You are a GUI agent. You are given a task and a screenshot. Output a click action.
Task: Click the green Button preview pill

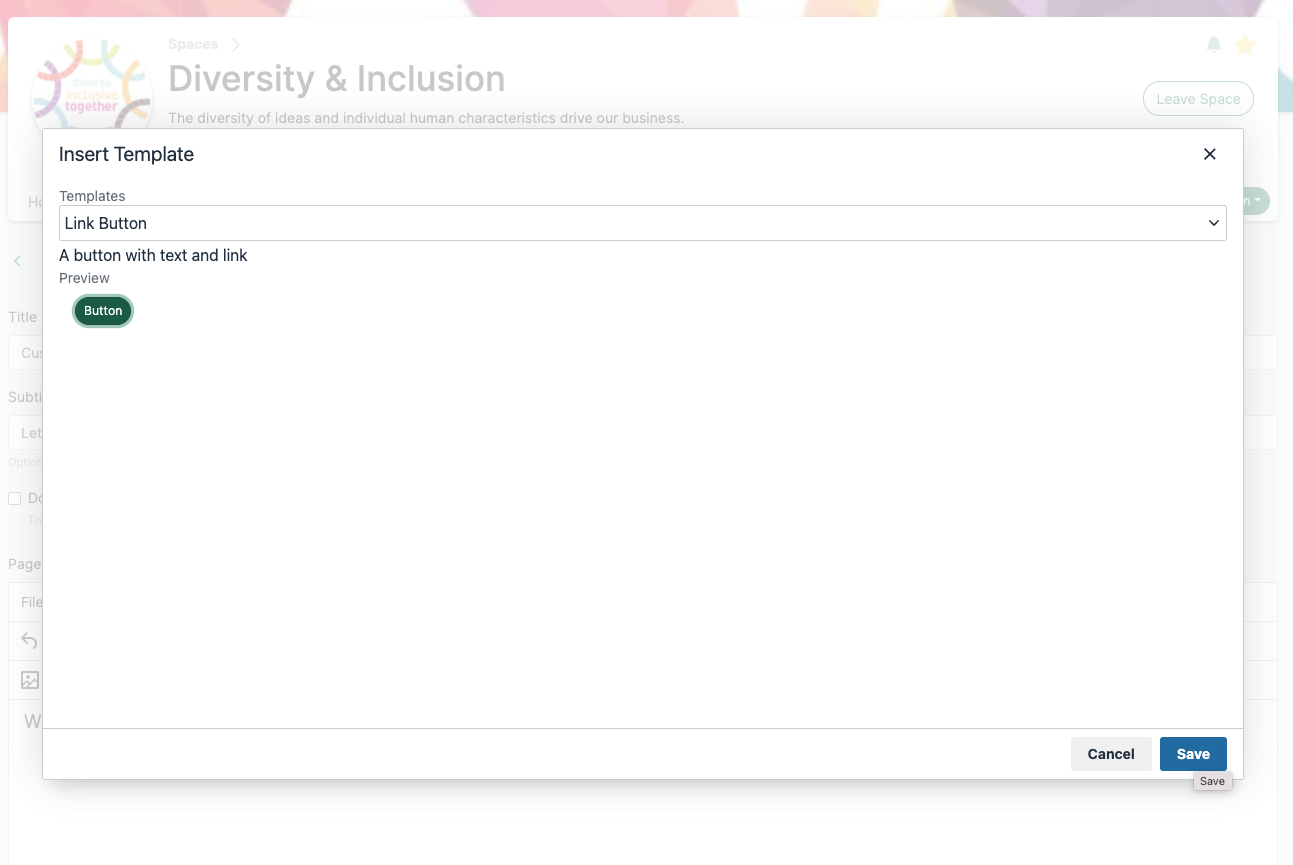[103, 311]
